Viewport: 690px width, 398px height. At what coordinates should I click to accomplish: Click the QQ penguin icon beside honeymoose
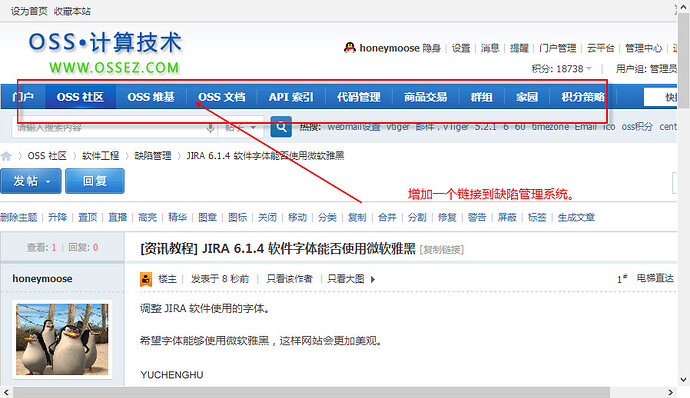(x=350, y=48)
